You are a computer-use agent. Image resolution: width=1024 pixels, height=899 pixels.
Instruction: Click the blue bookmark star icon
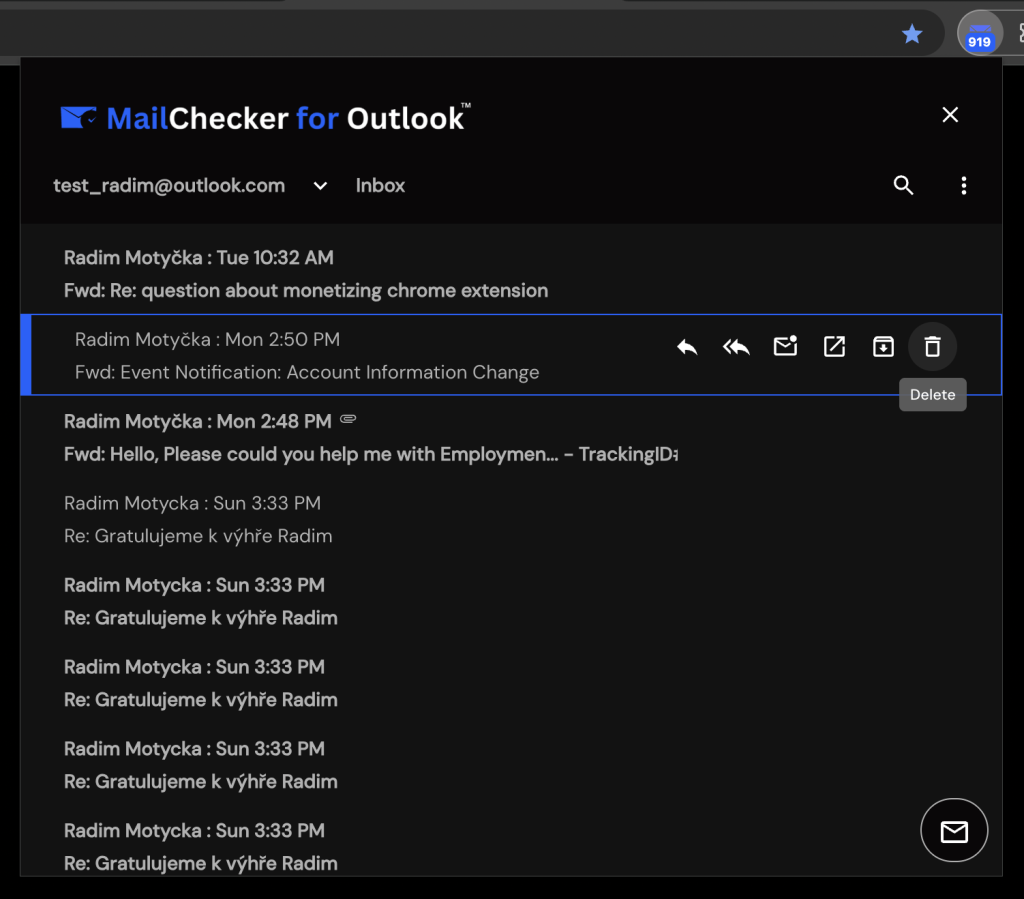pos(912,33)
